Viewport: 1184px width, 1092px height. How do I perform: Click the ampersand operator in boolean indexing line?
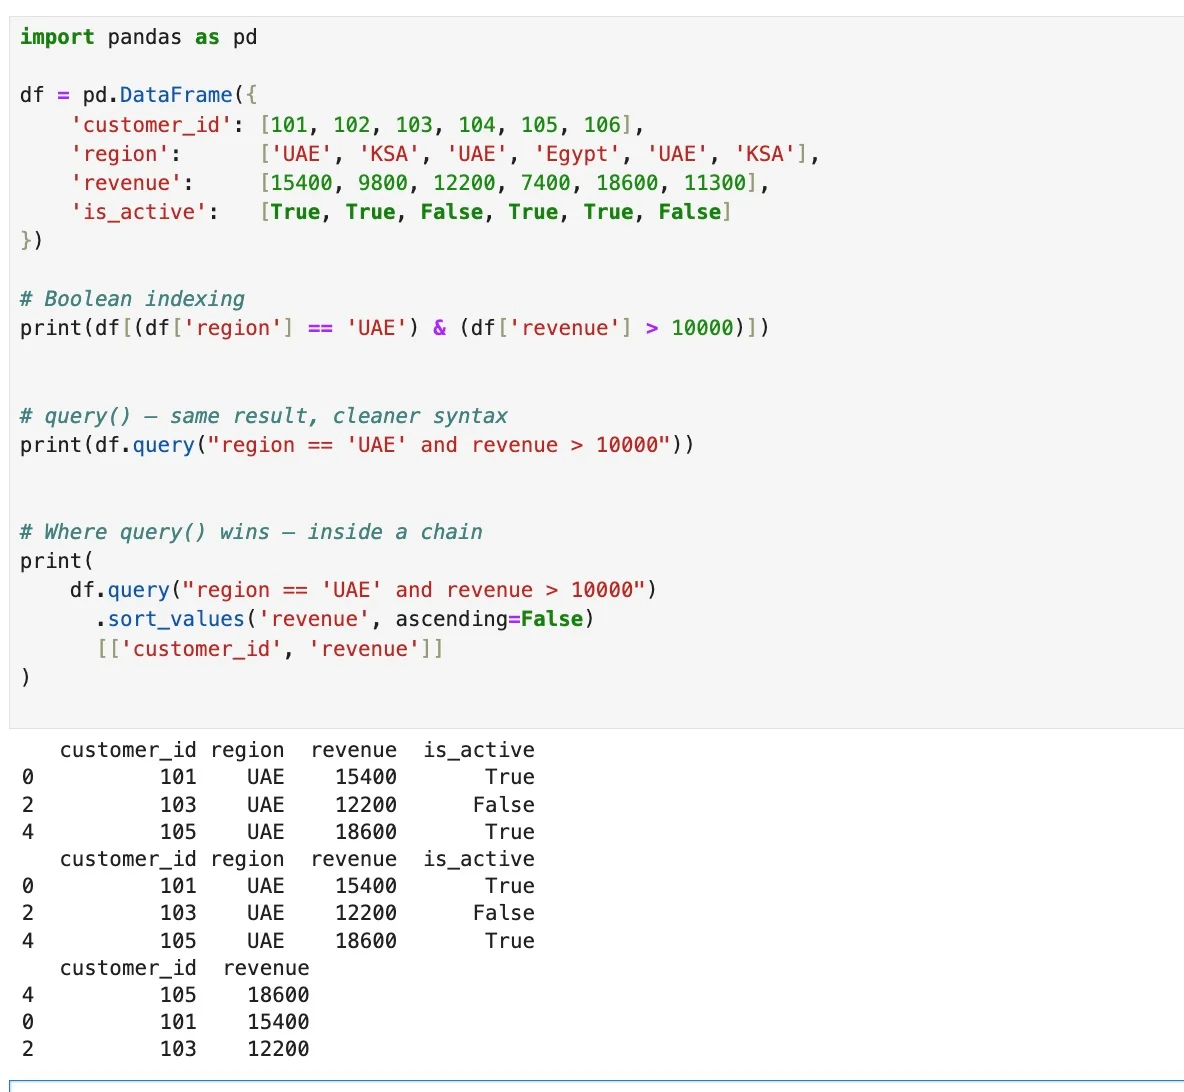(439, 328)
